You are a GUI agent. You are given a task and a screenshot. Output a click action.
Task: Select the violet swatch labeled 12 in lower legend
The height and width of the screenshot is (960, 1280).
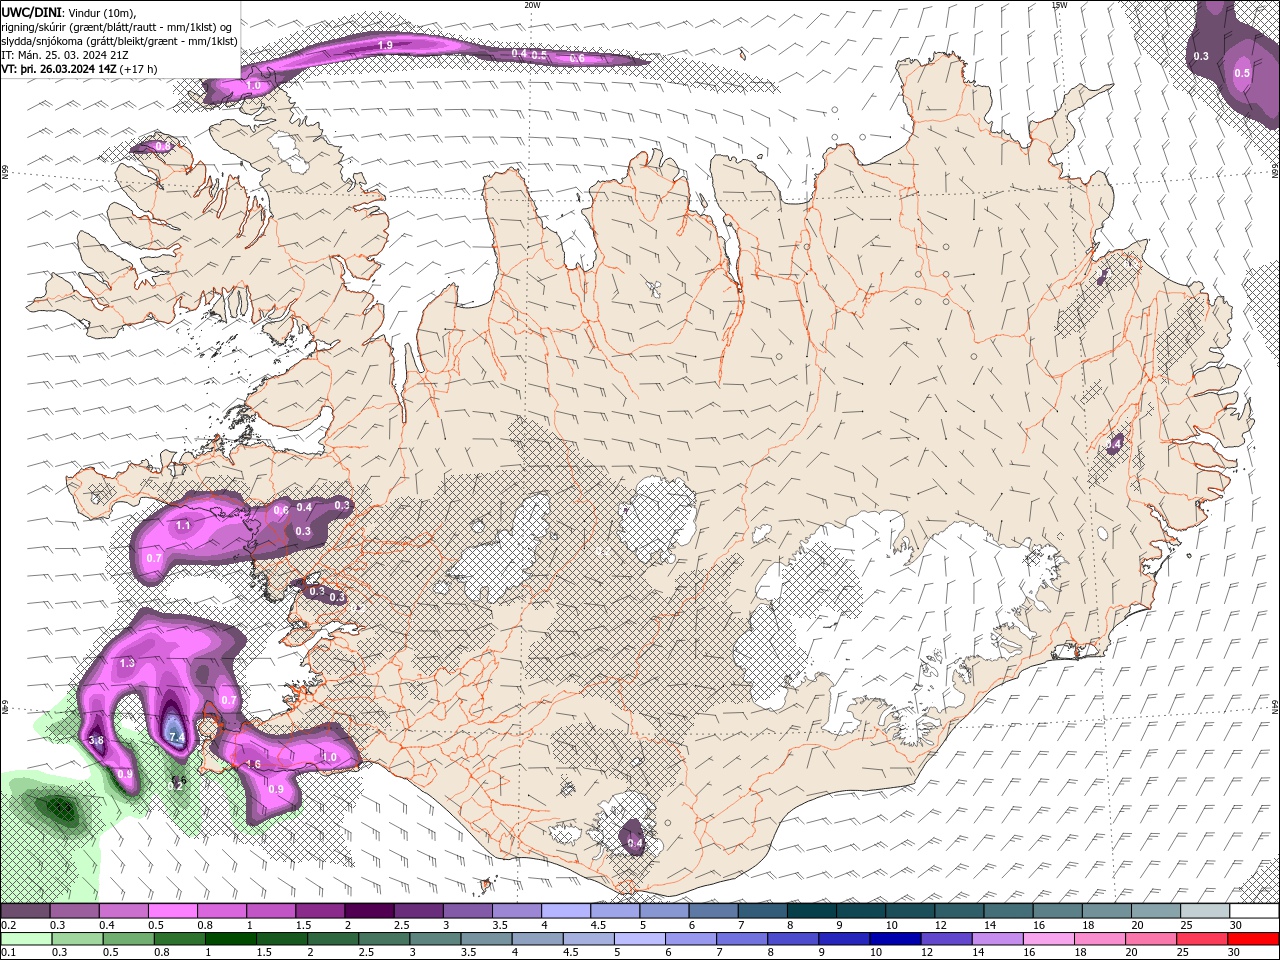[946, 938]
